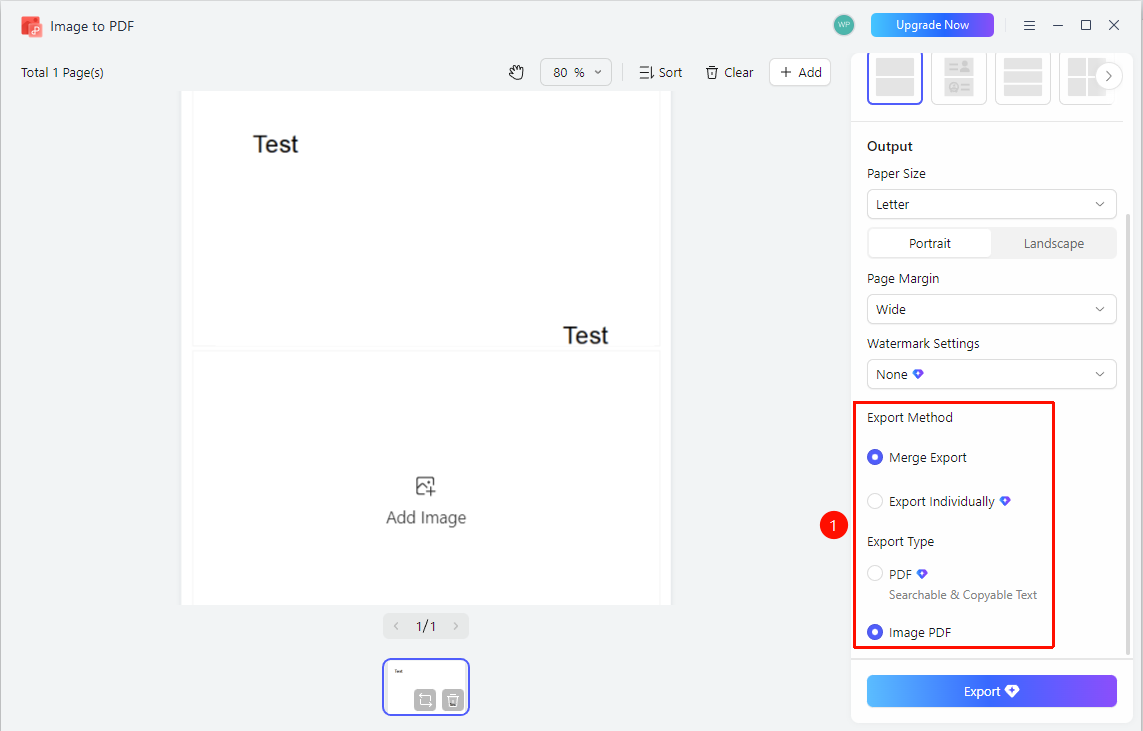Click the Add Image placeholder icon
The image size is (1143, 731).
[x=426, y=486]
